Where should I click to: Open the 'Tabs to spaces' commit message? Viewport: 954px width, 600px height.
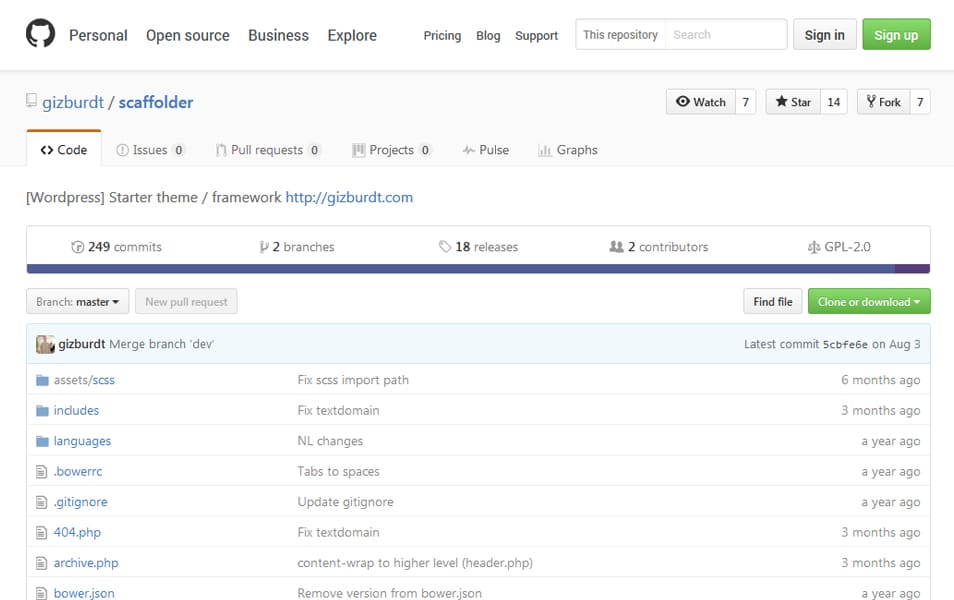[x=338, y=471]
